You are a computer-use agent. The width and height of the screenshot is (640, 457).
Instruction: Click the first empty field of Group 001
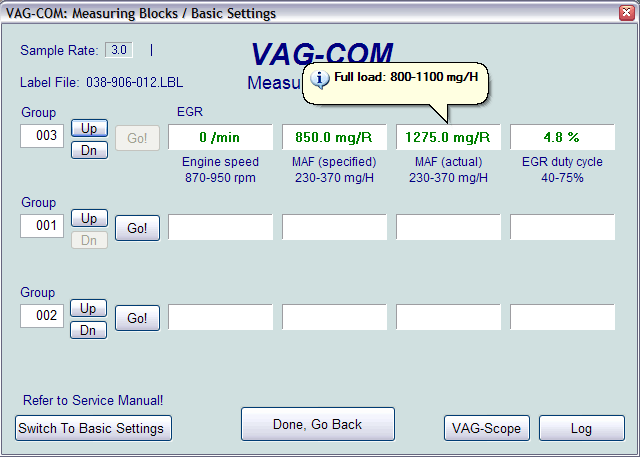pyautogui.click(x=220, y=227)
